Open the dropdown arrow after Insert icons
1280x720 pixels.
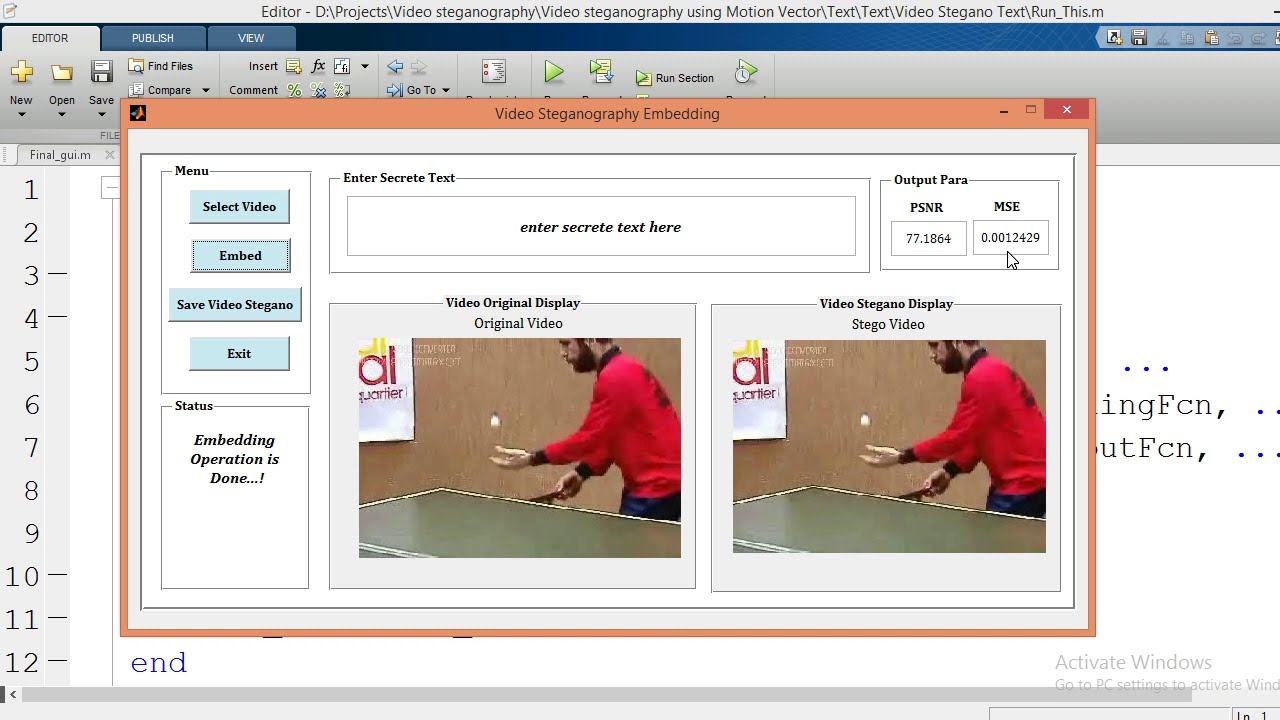(364, 66)
